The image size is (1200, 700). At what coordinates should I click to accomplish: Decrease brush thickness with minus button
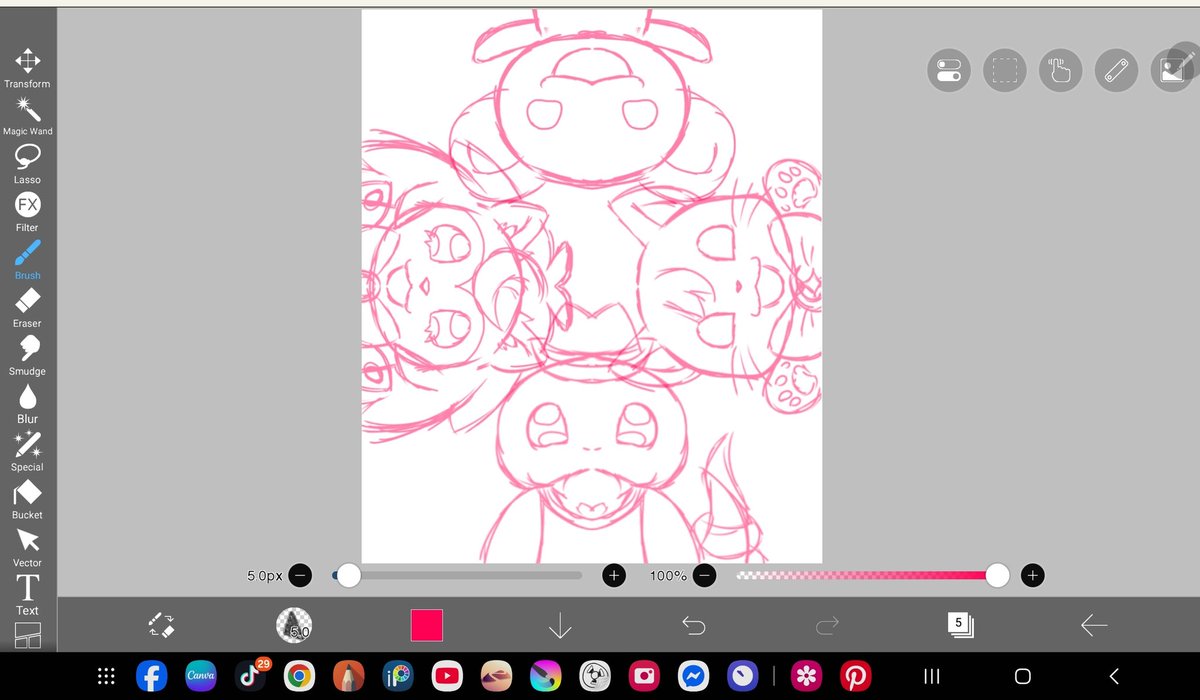point(300,576)
